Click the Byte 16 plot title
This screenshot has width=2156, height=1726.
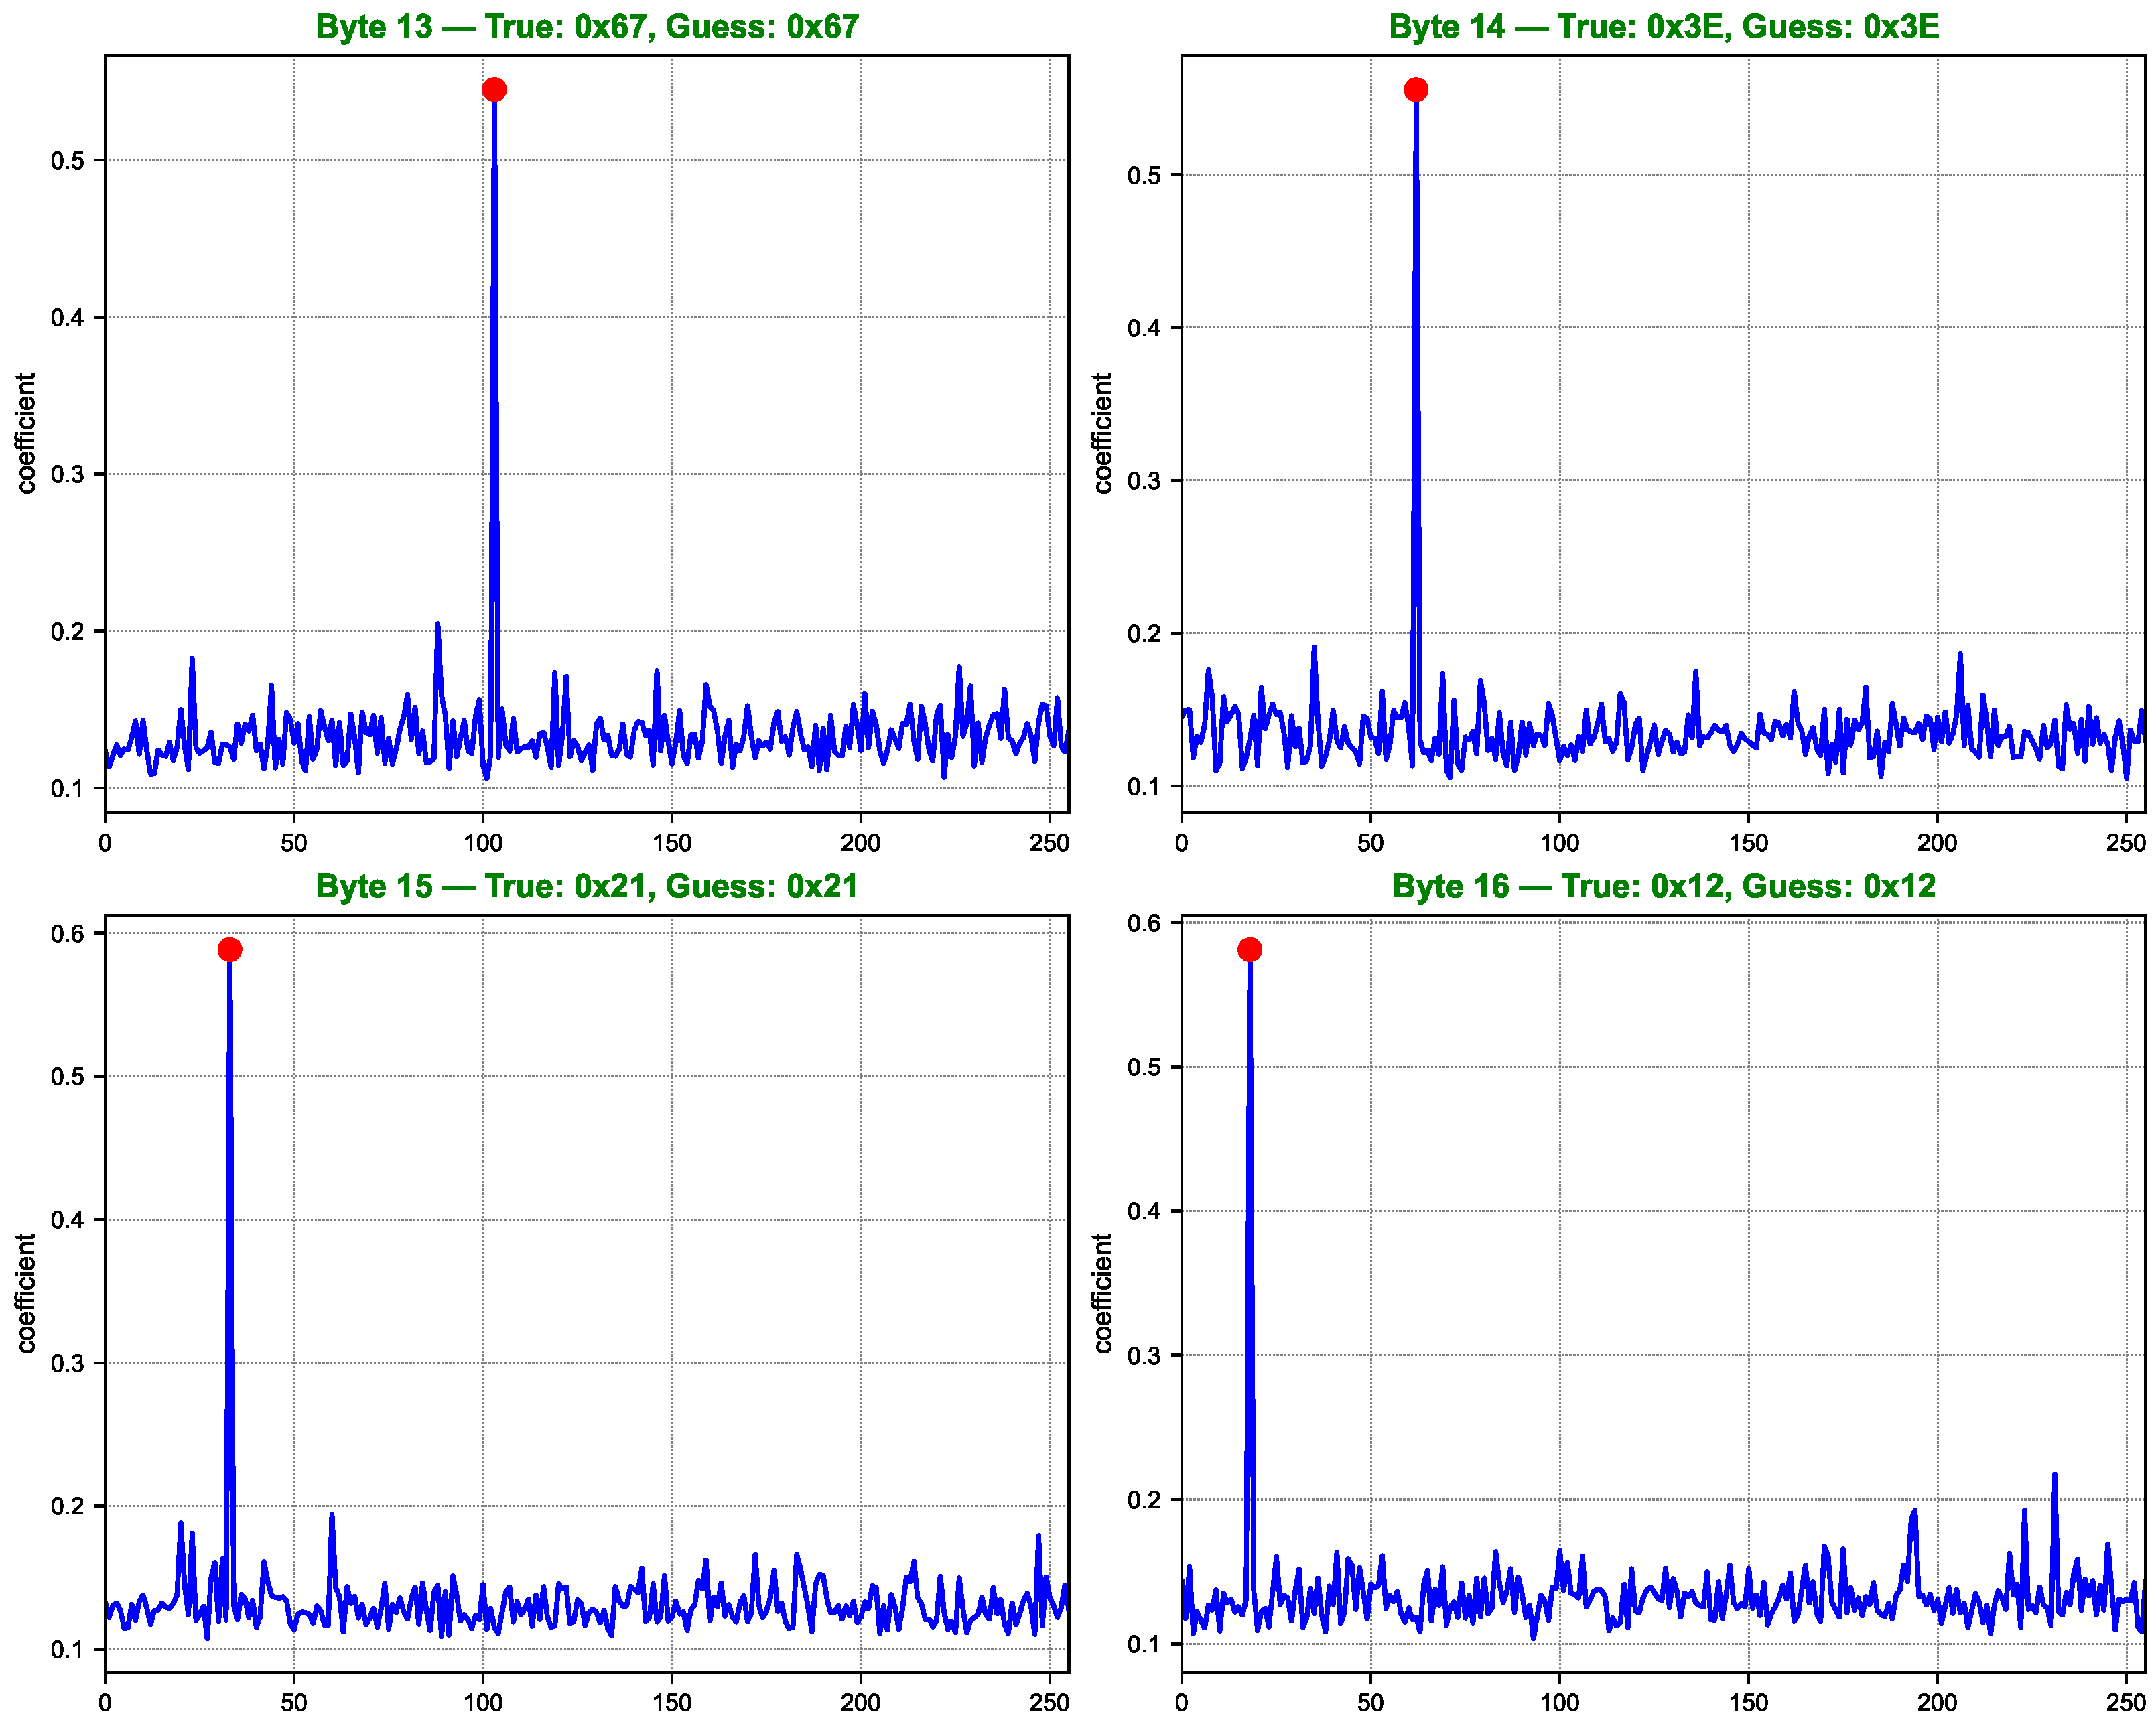coord(1664,886)
